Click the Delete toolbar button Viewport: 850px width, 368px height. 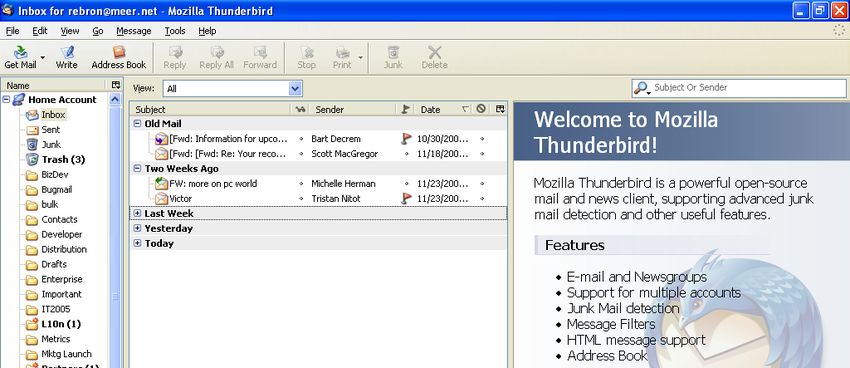435,57
